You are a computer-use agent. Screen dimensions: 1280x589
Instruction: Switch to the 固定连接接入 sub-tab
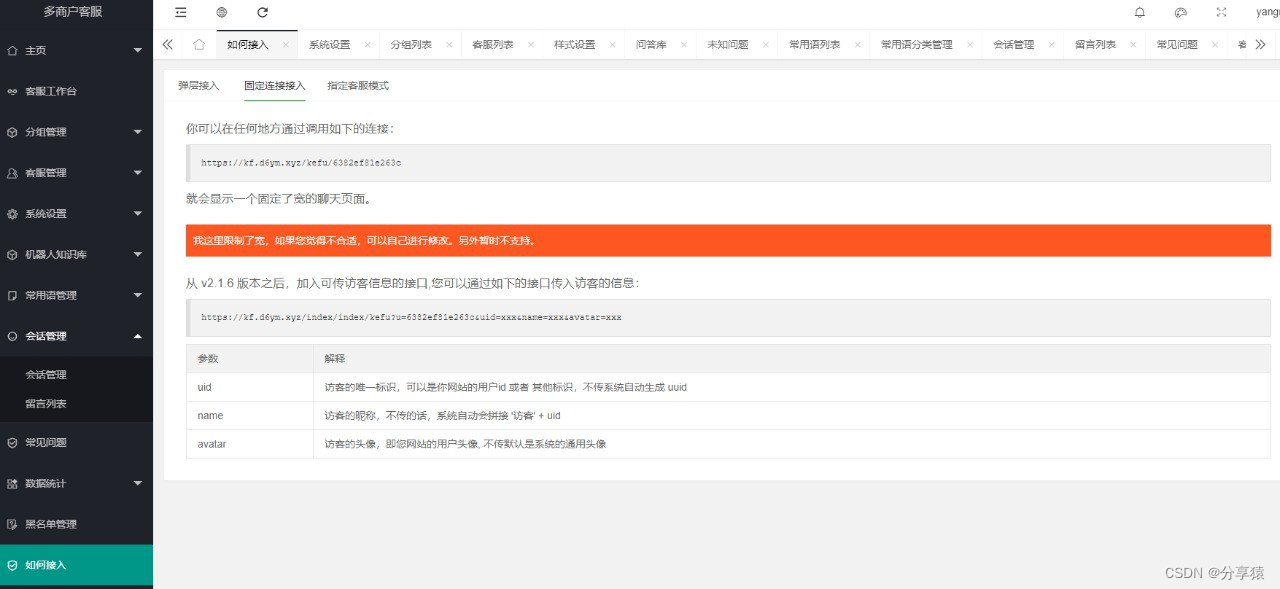[x=275, y=86]
